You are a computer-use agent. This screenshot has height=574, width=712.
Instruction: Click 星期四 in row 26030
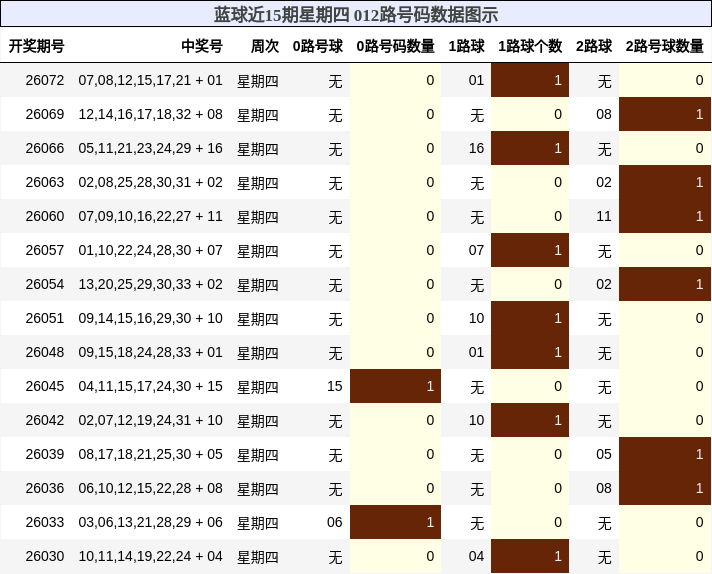(258, 557)
